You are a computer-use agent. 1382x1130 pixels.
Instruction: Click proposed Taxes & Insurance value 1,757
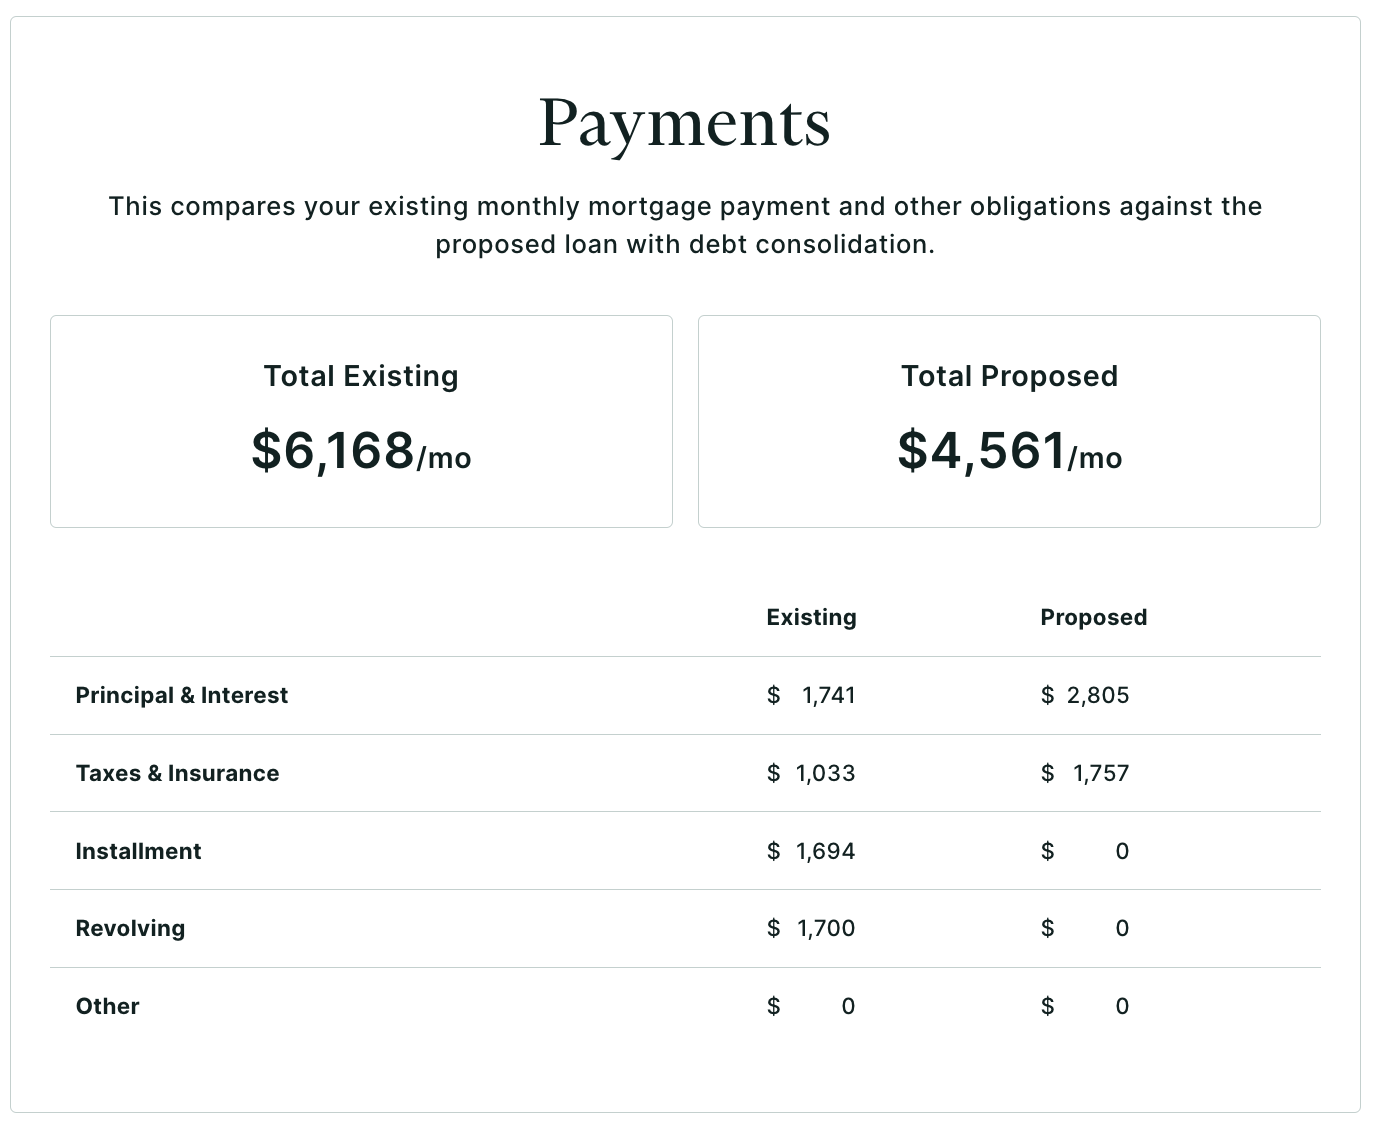(x=1101, y=773)
